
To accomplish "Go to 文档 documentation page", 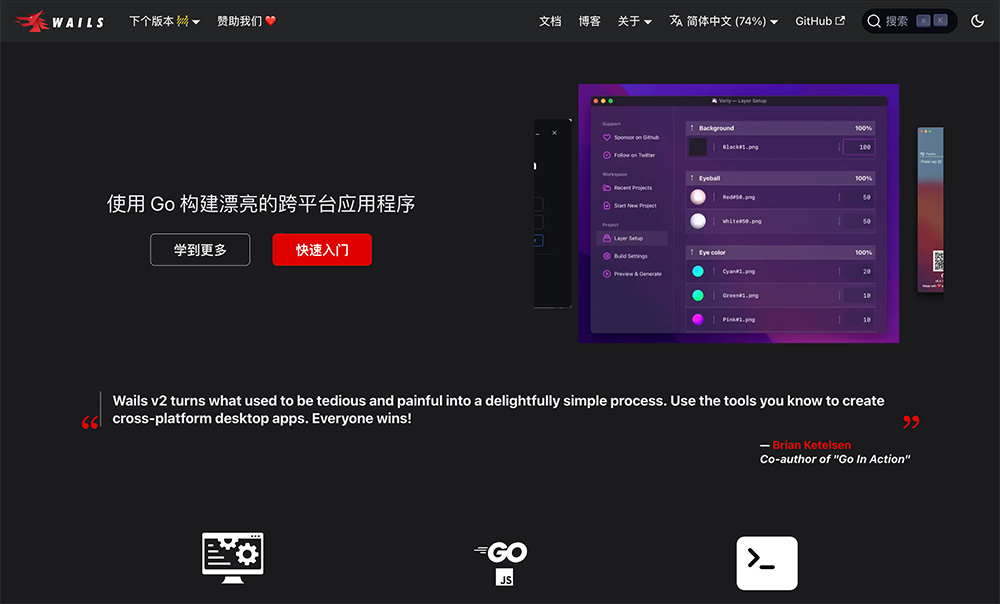I will tap(550, 21).
